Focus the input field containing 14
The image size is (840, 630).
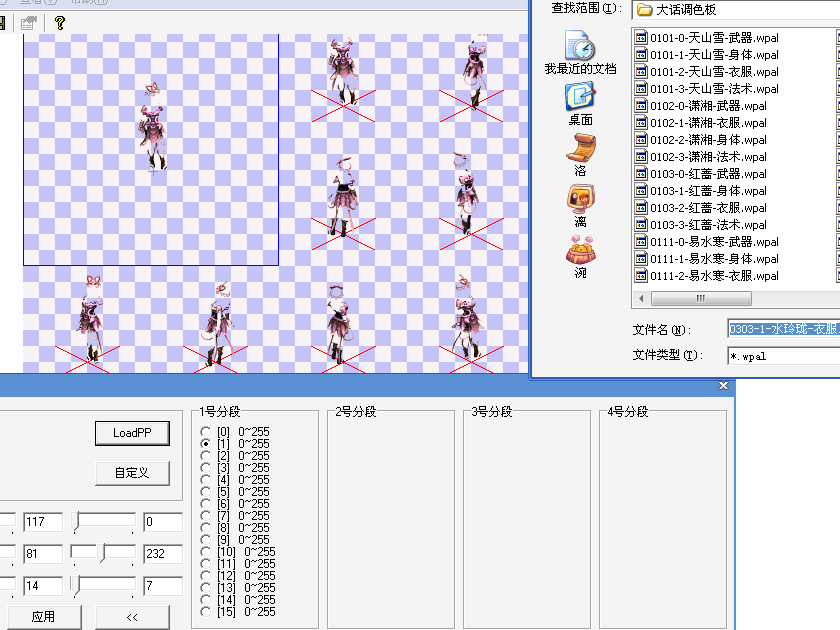point(43,586)
